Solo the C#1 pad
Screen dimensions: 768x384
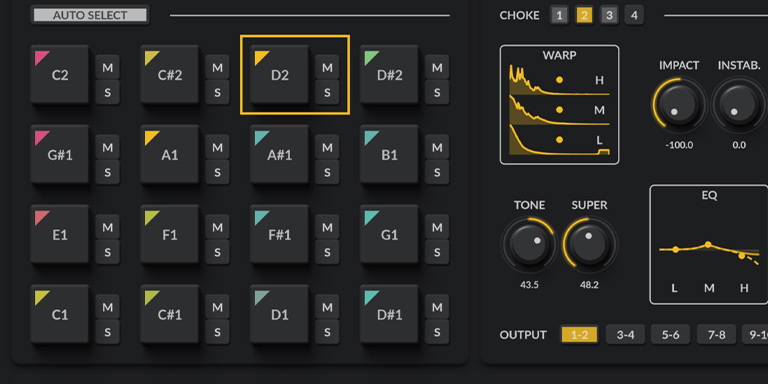[217, 332]
